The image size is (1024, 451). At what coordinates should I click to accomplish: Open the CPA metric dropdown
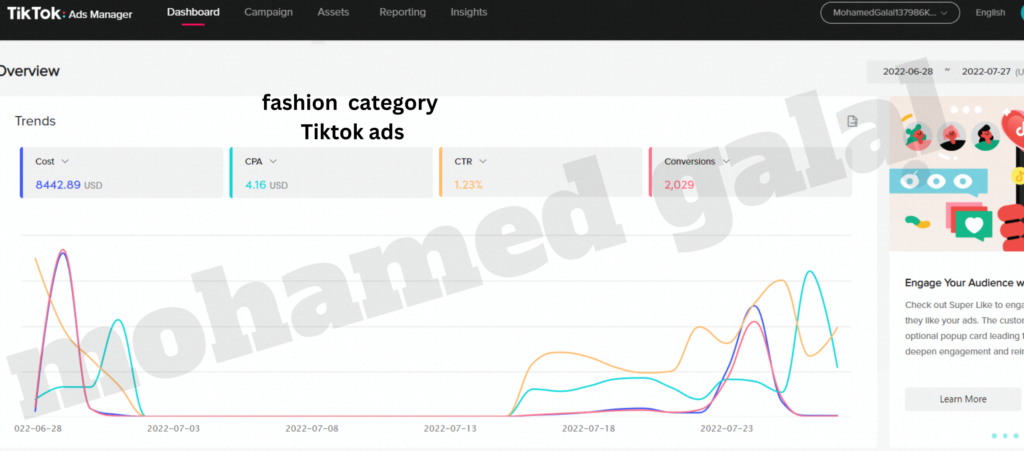273,161
